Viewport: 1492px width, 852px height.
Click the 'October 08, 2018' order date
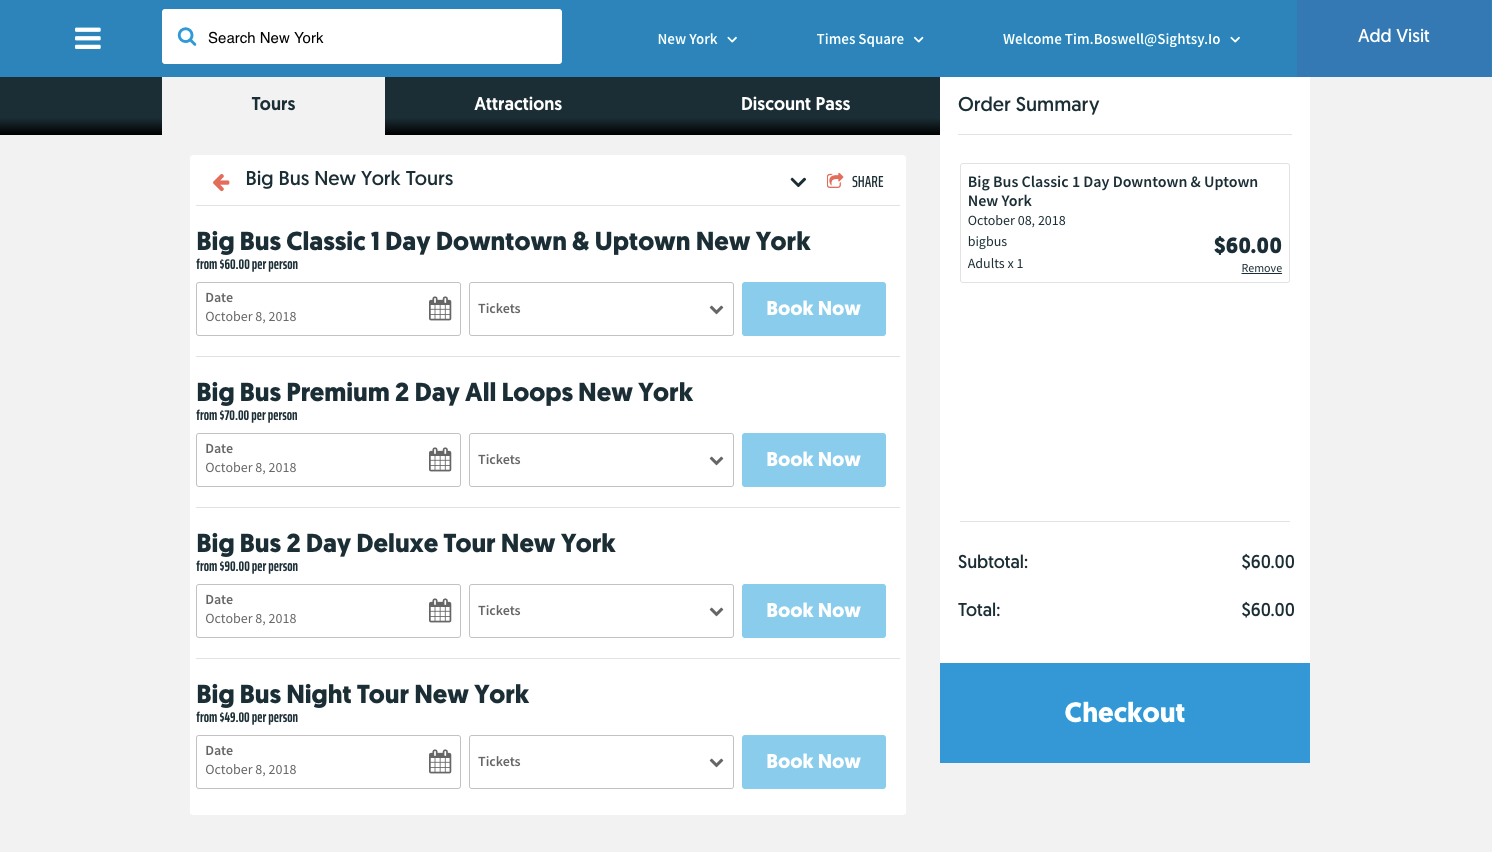[x=1016, y=221]
